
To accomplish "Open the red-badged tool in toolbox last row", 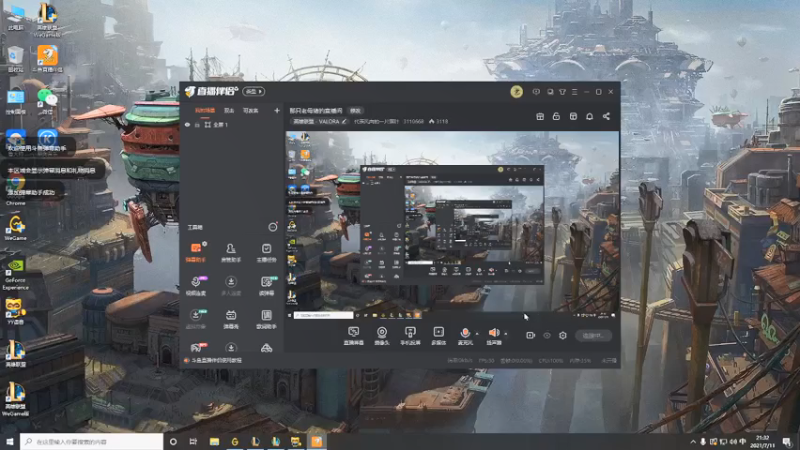I will (x=197, y=348).
